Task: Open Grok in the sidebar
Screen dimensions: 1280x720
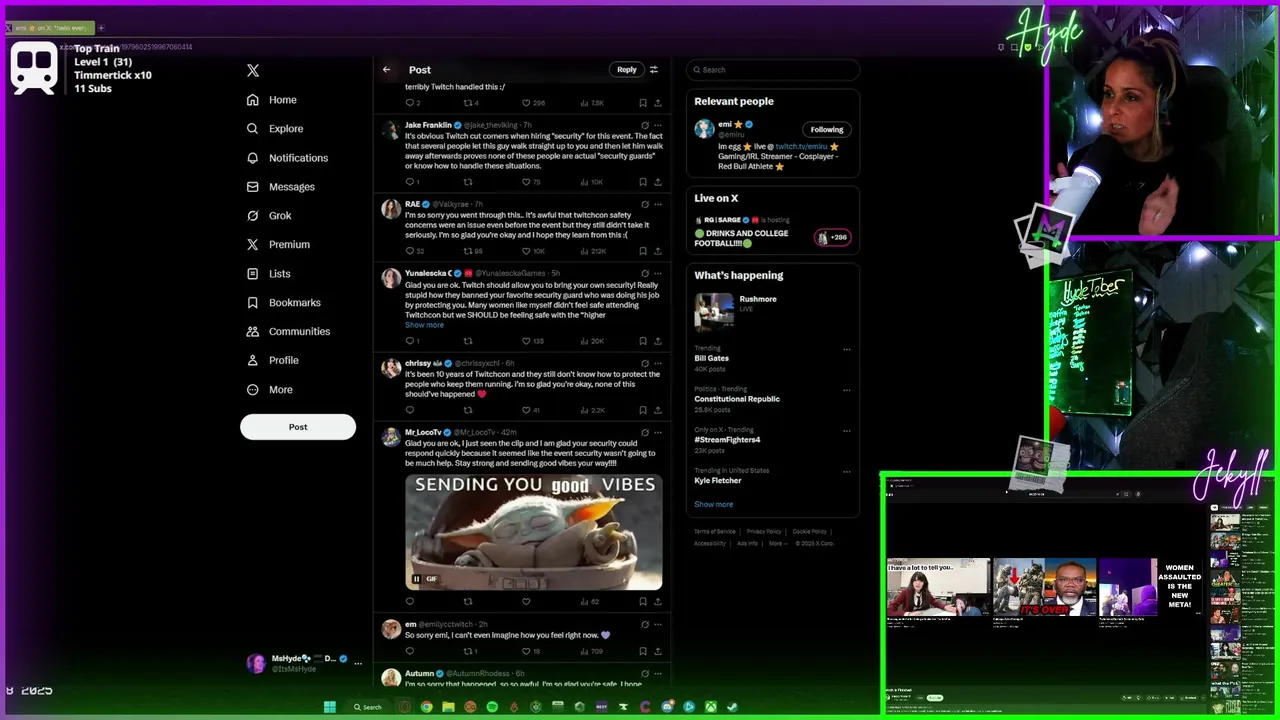Action: pos(269,216)
